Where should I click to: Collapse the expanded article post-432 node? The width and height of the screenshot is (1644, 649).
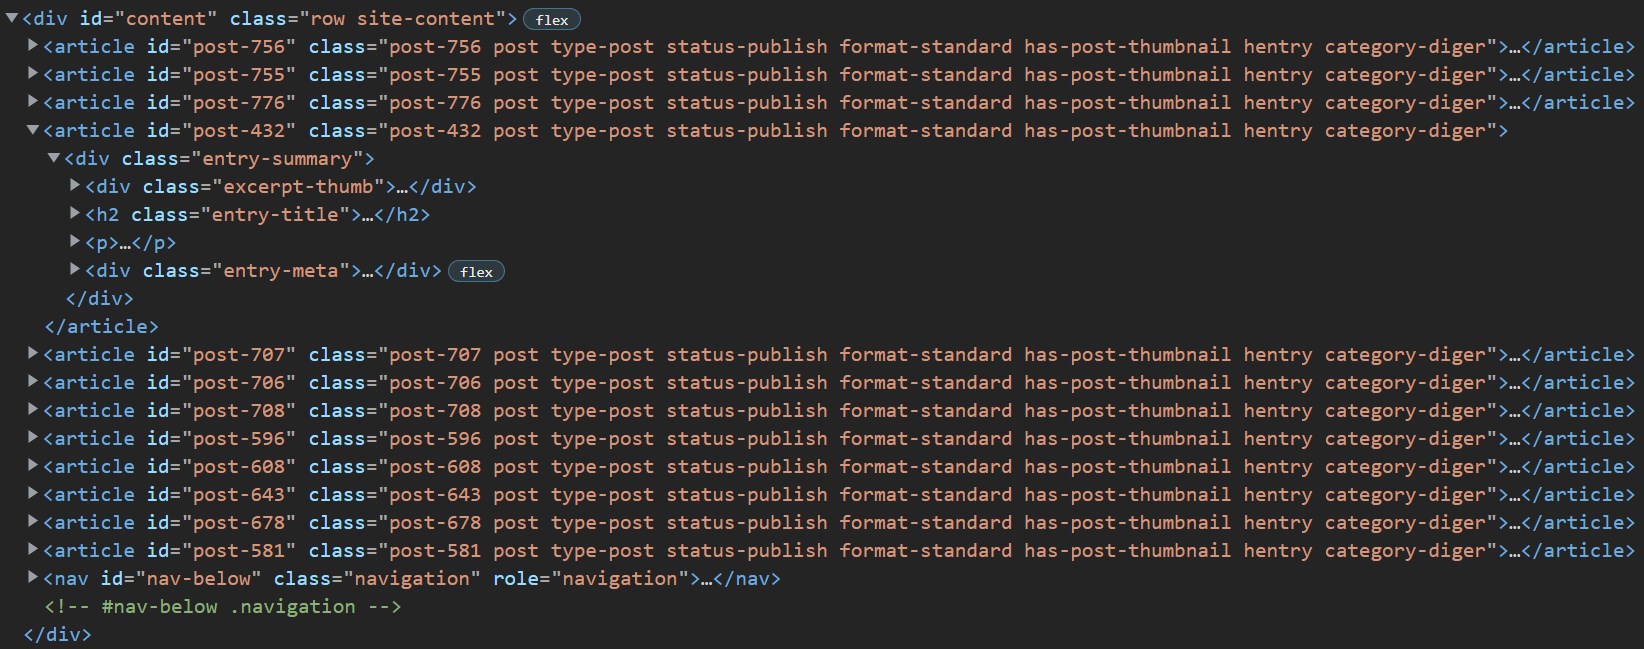pyautogui.click(x=33, y=130)
